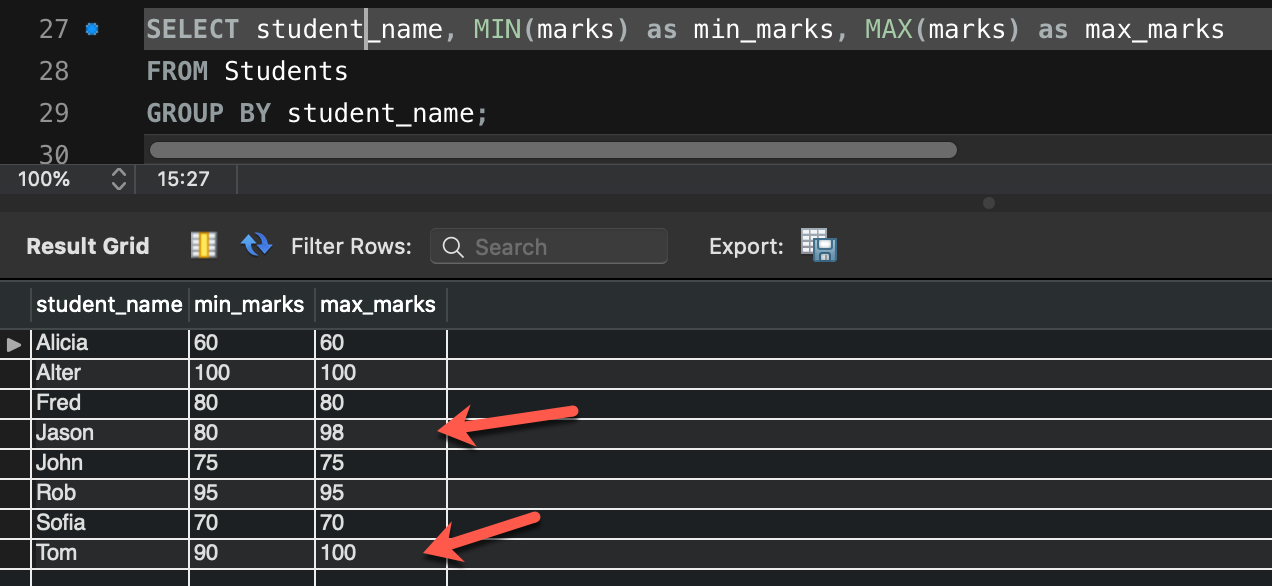Select the row for student Alter

[x=109, y=373]
